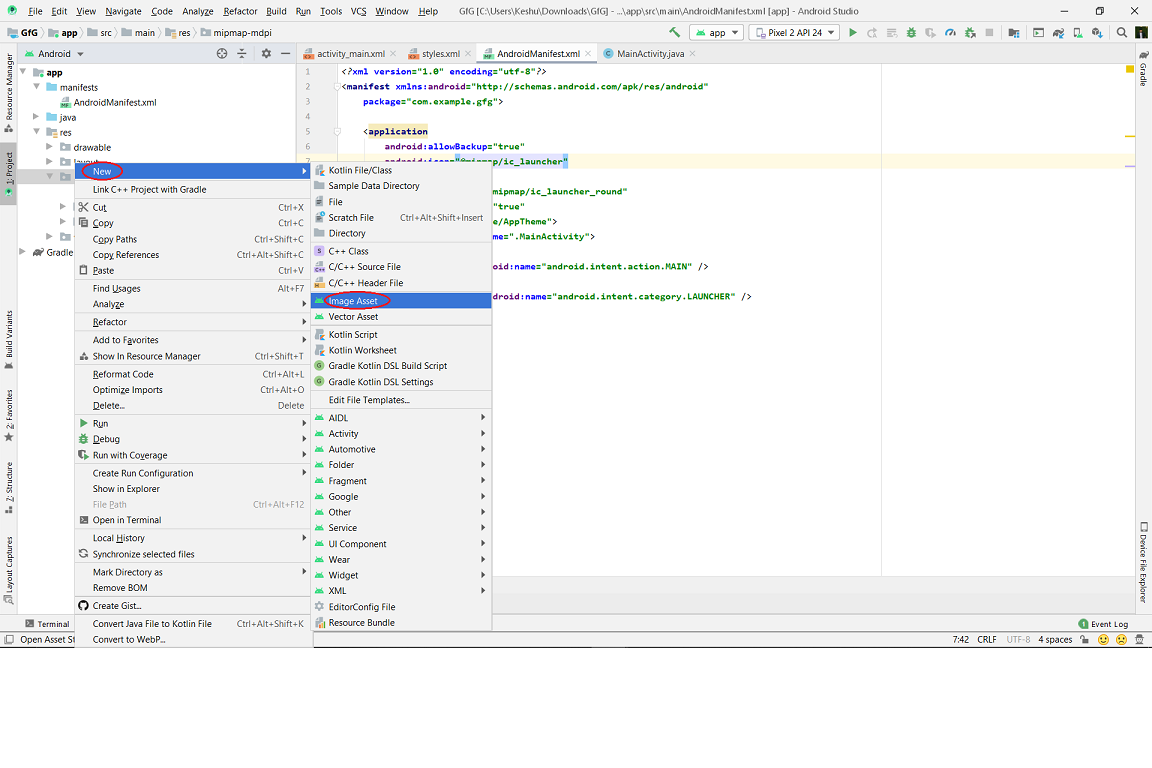Select Image Asset in the New submenu
Viewport: 1152px width, 768px height.
pos(353,301)
